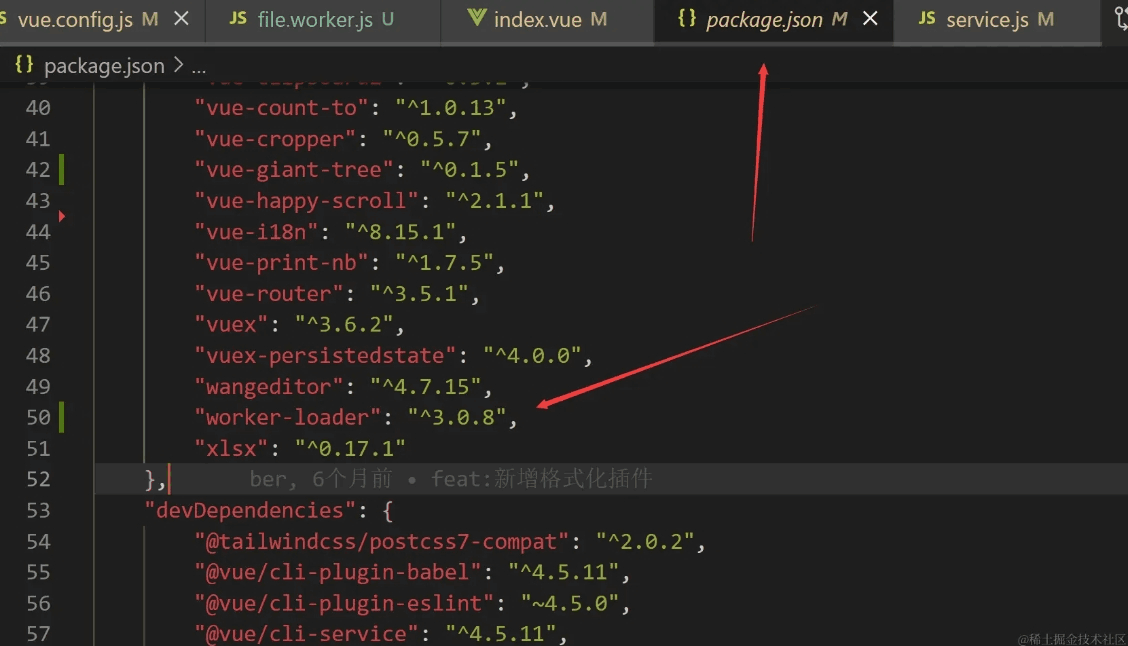Click line number 45
Screen dimensions: 1128x646
(x=38, y=263)
